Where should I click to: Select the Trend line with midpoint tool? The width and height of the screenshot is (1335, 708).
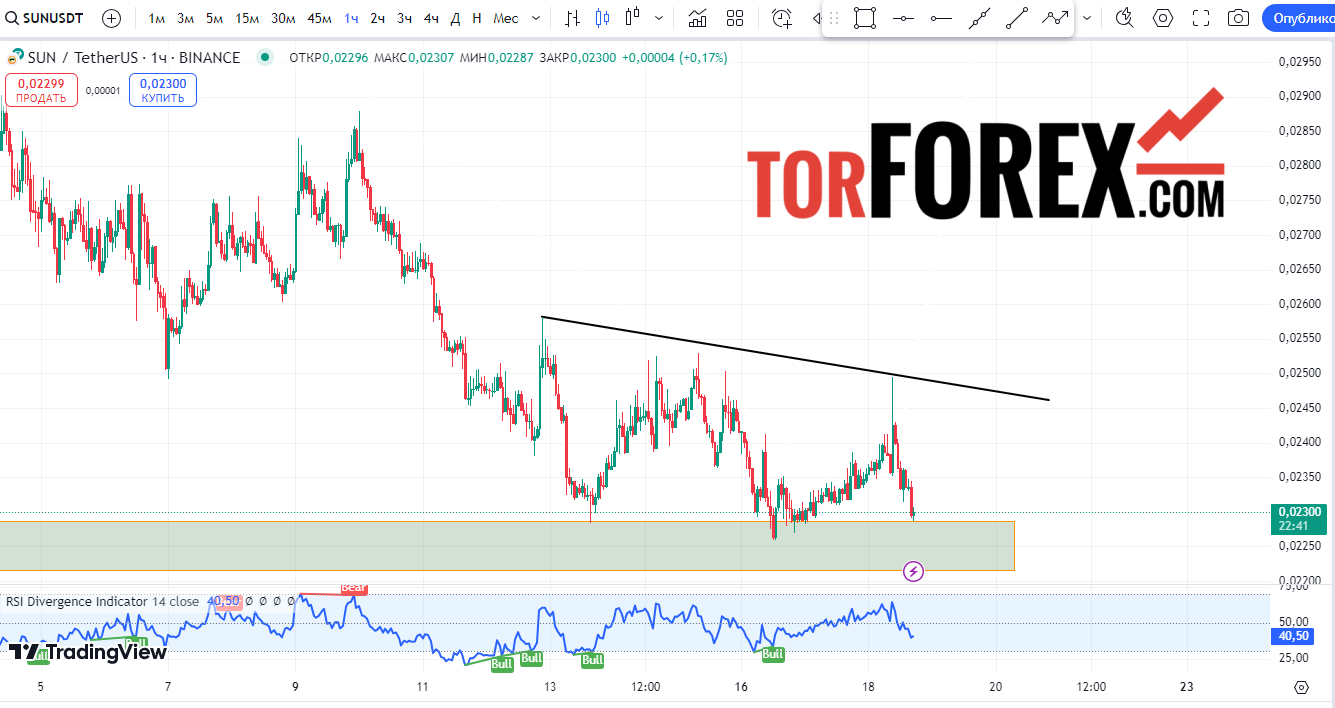[x=980, y=18]
